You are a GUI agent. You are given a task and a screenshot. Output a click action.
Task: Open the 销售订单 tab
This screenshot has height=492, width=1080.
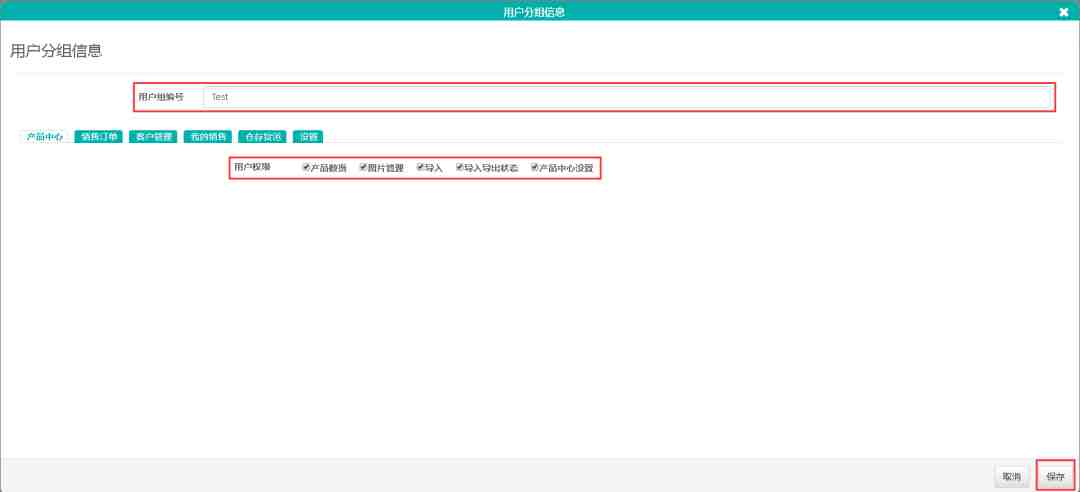click(98, 137)
